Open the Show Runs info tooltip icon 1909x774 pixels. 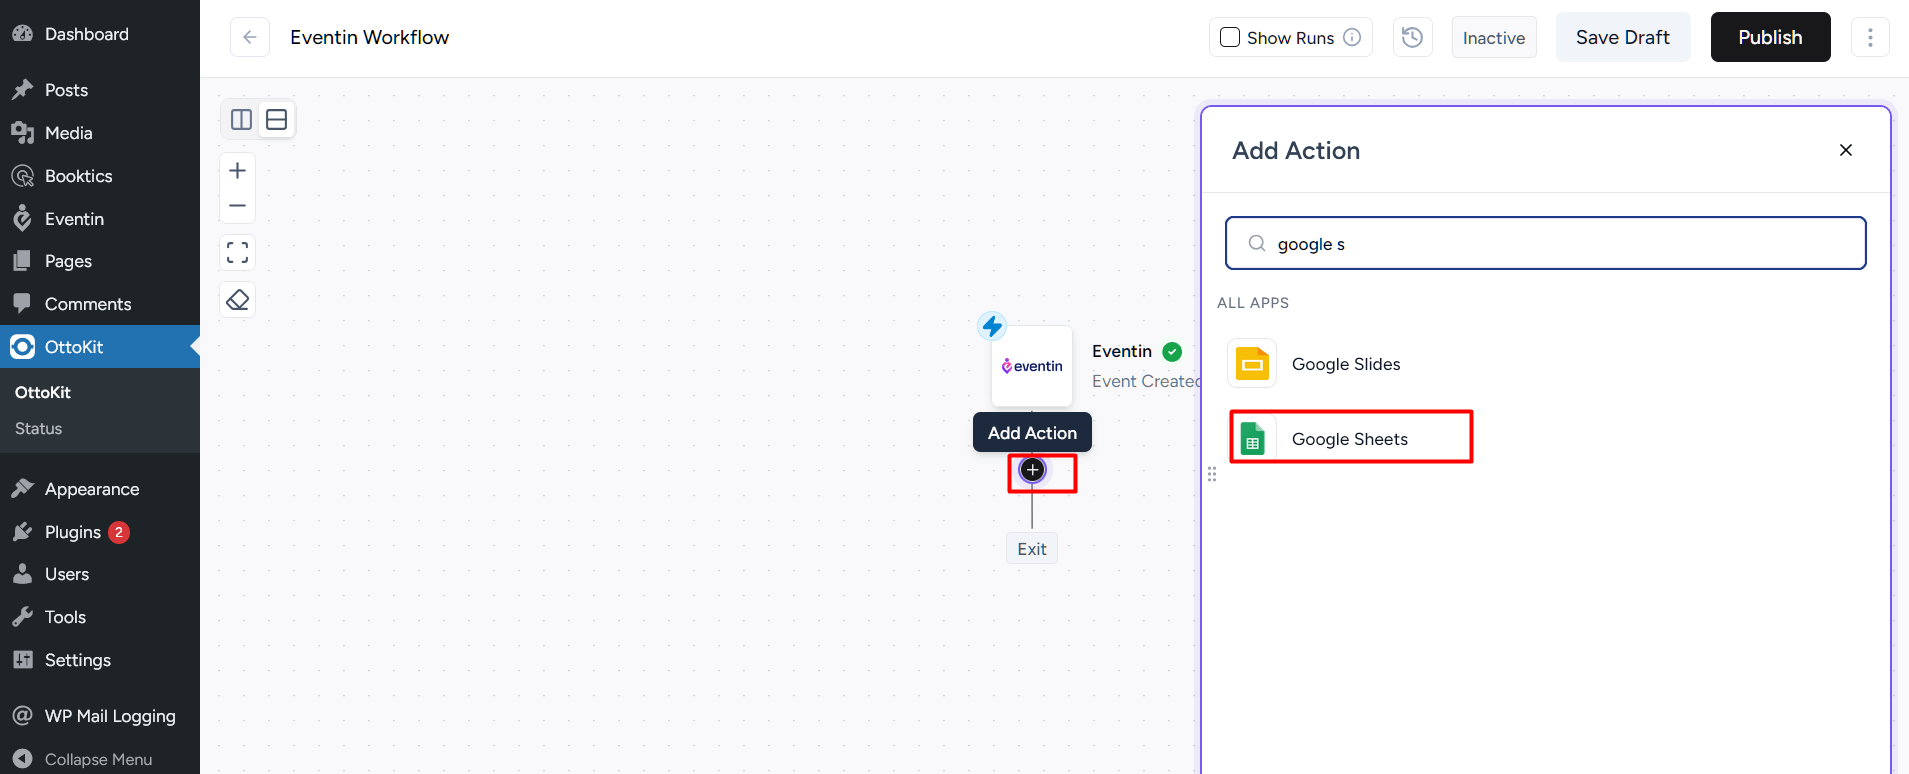click(1352, 37)
